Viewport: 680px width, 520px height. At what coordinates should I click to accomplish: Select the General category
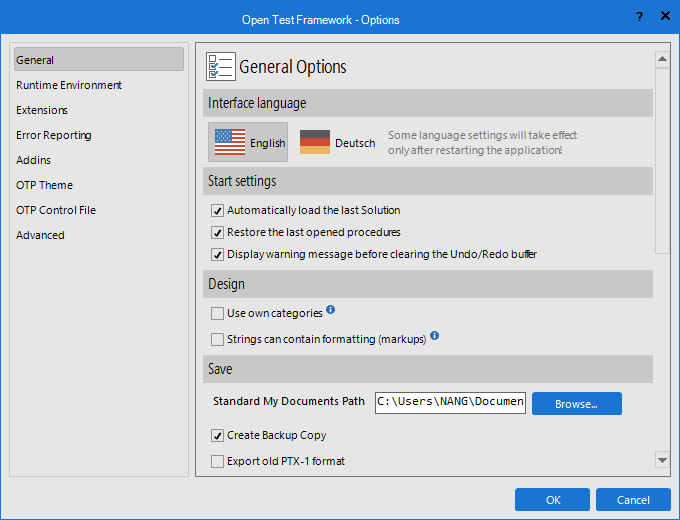click(99, 59)
